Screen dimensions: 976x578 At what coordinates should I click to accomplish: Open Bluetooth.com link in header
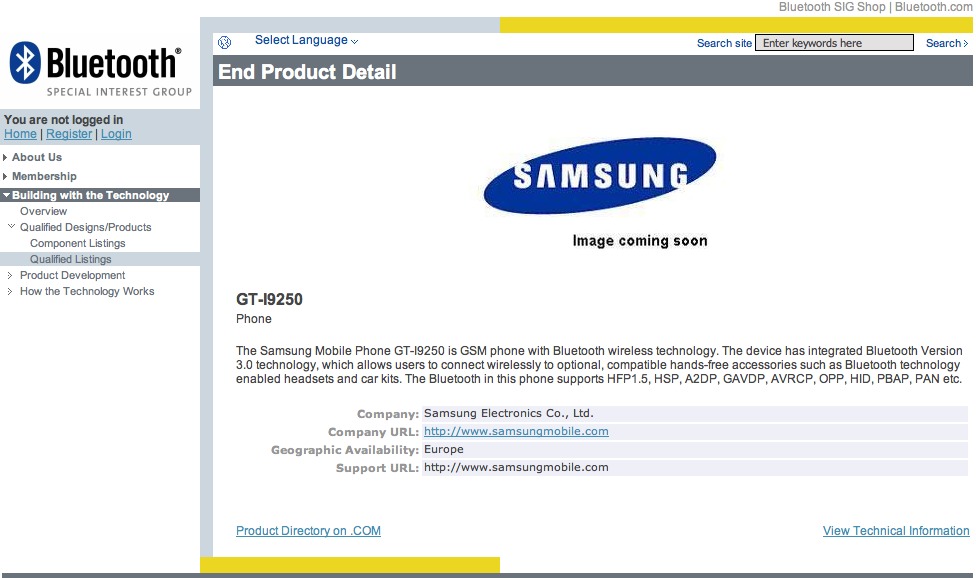click(x=933, y=7)
